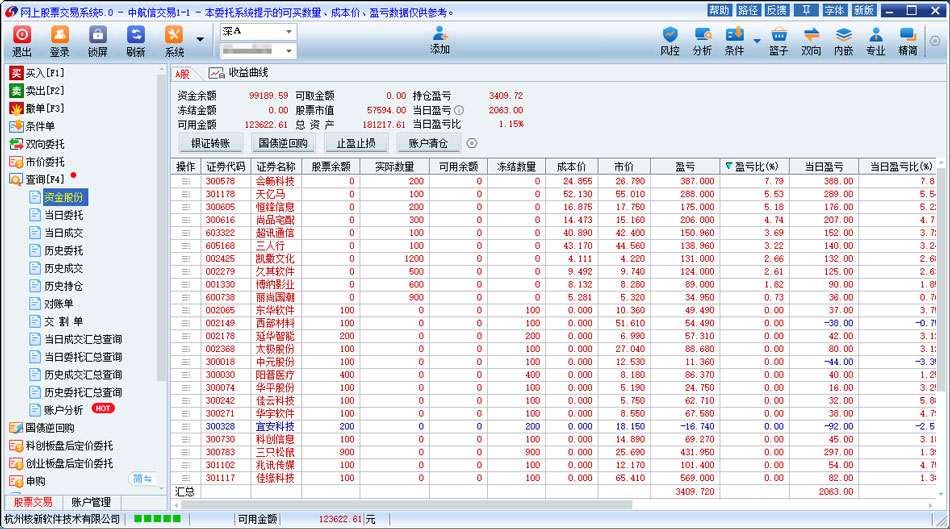
Task: Open the 分析 analysis icon
Action: pos(702,42)
